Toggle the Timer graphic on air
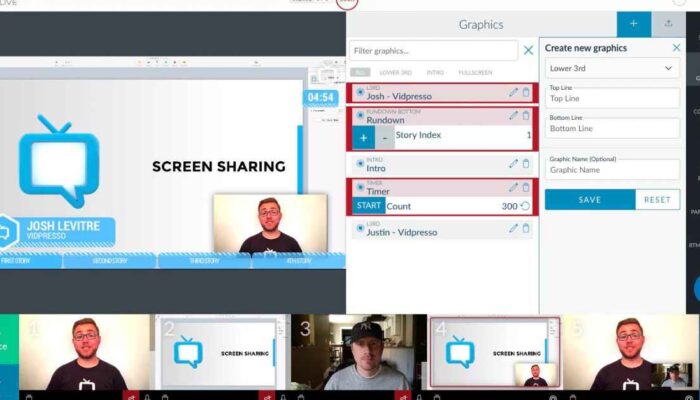Image resolution: width=700 pixels, height=400 pixels. pyautogui.click(x=360, y=187)
